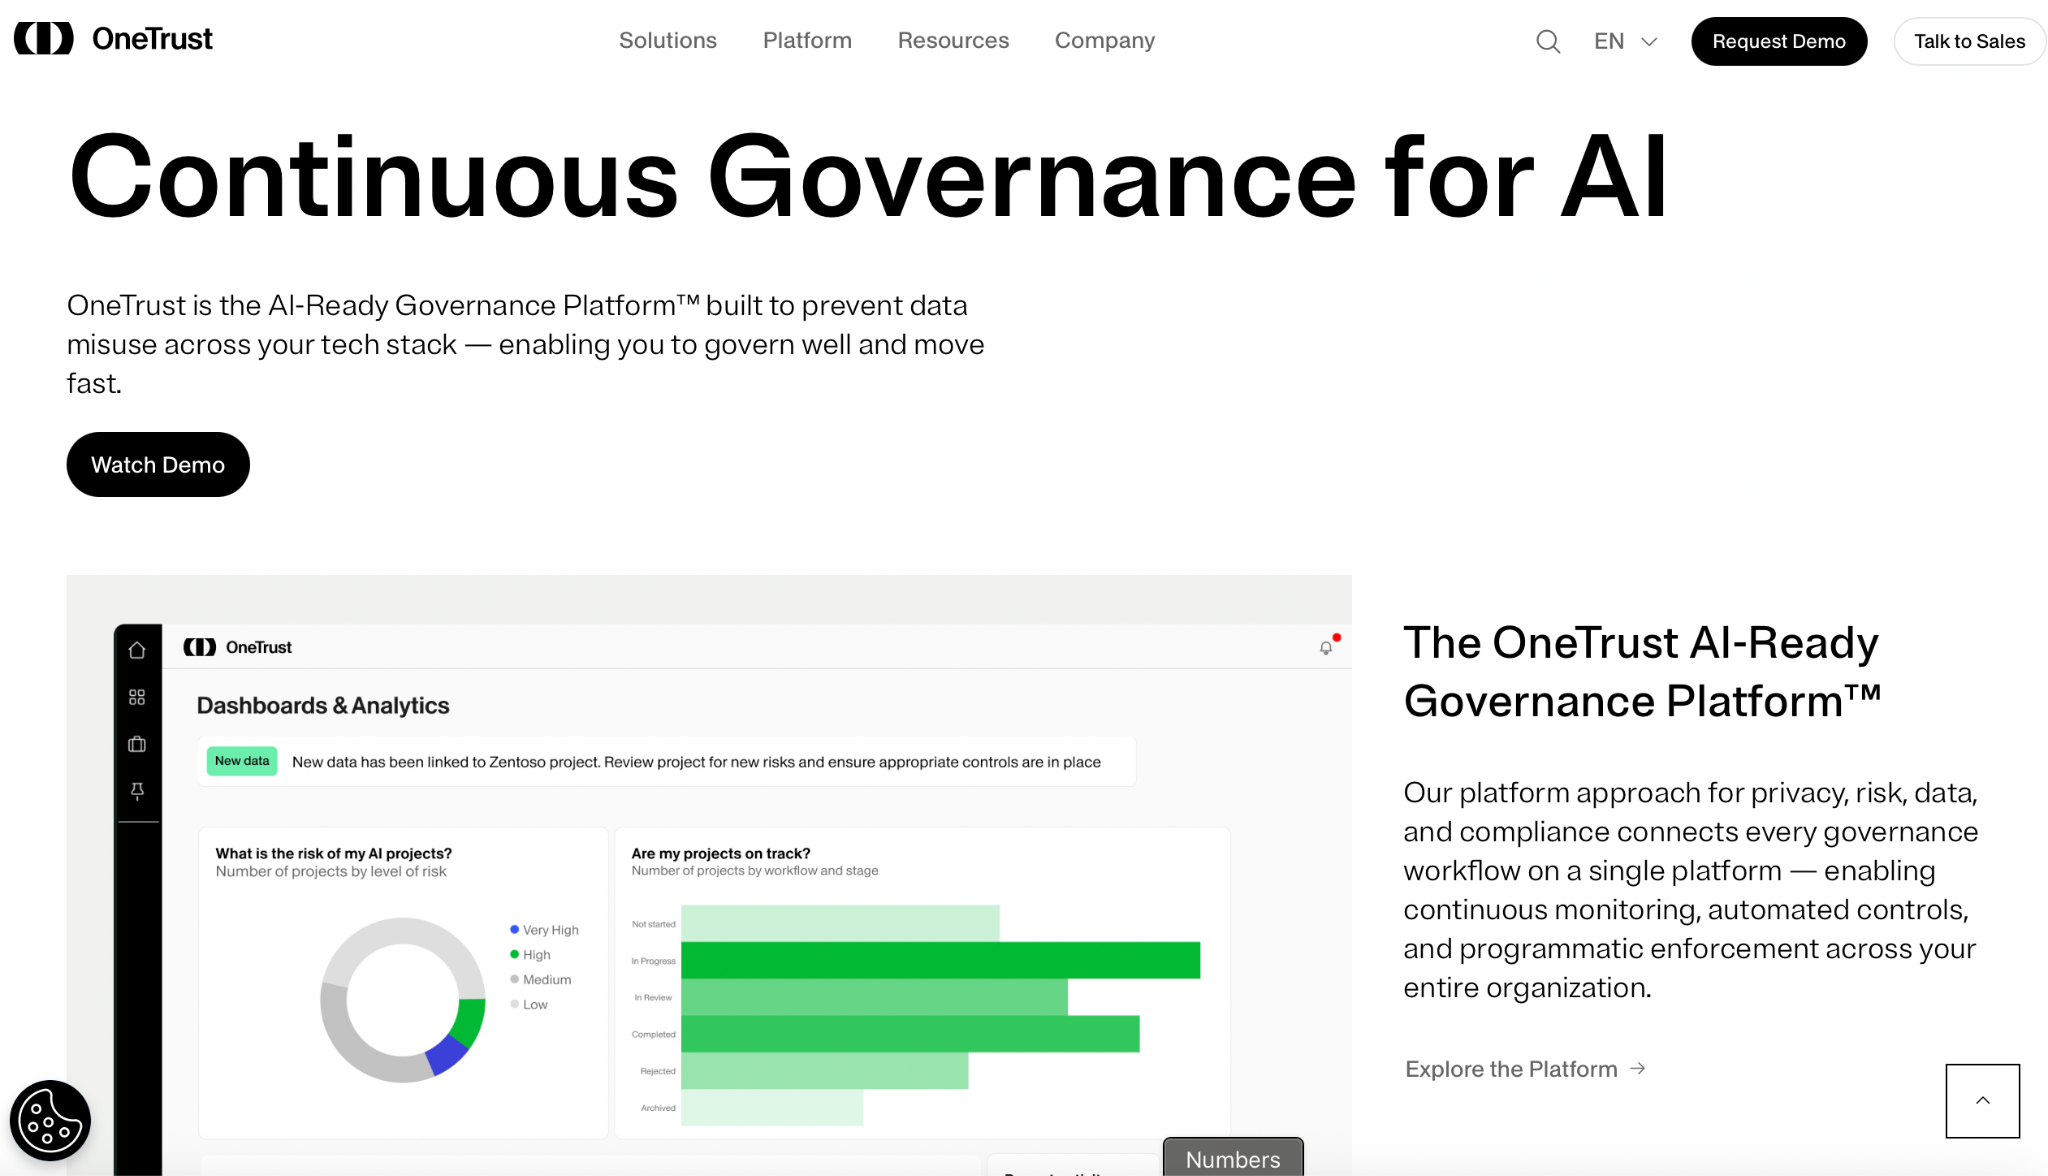Screen dimensions: 2048x1176
Task: Click the Talk to Sales button
Action: [x=1969, y=41]
